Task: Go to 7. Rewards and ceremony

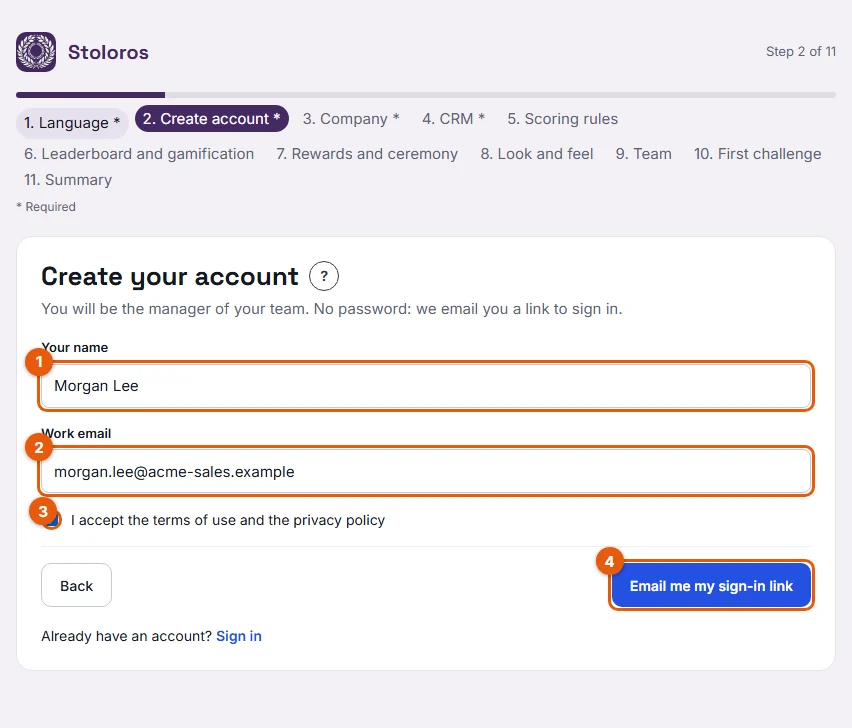Action: (367, 154)
